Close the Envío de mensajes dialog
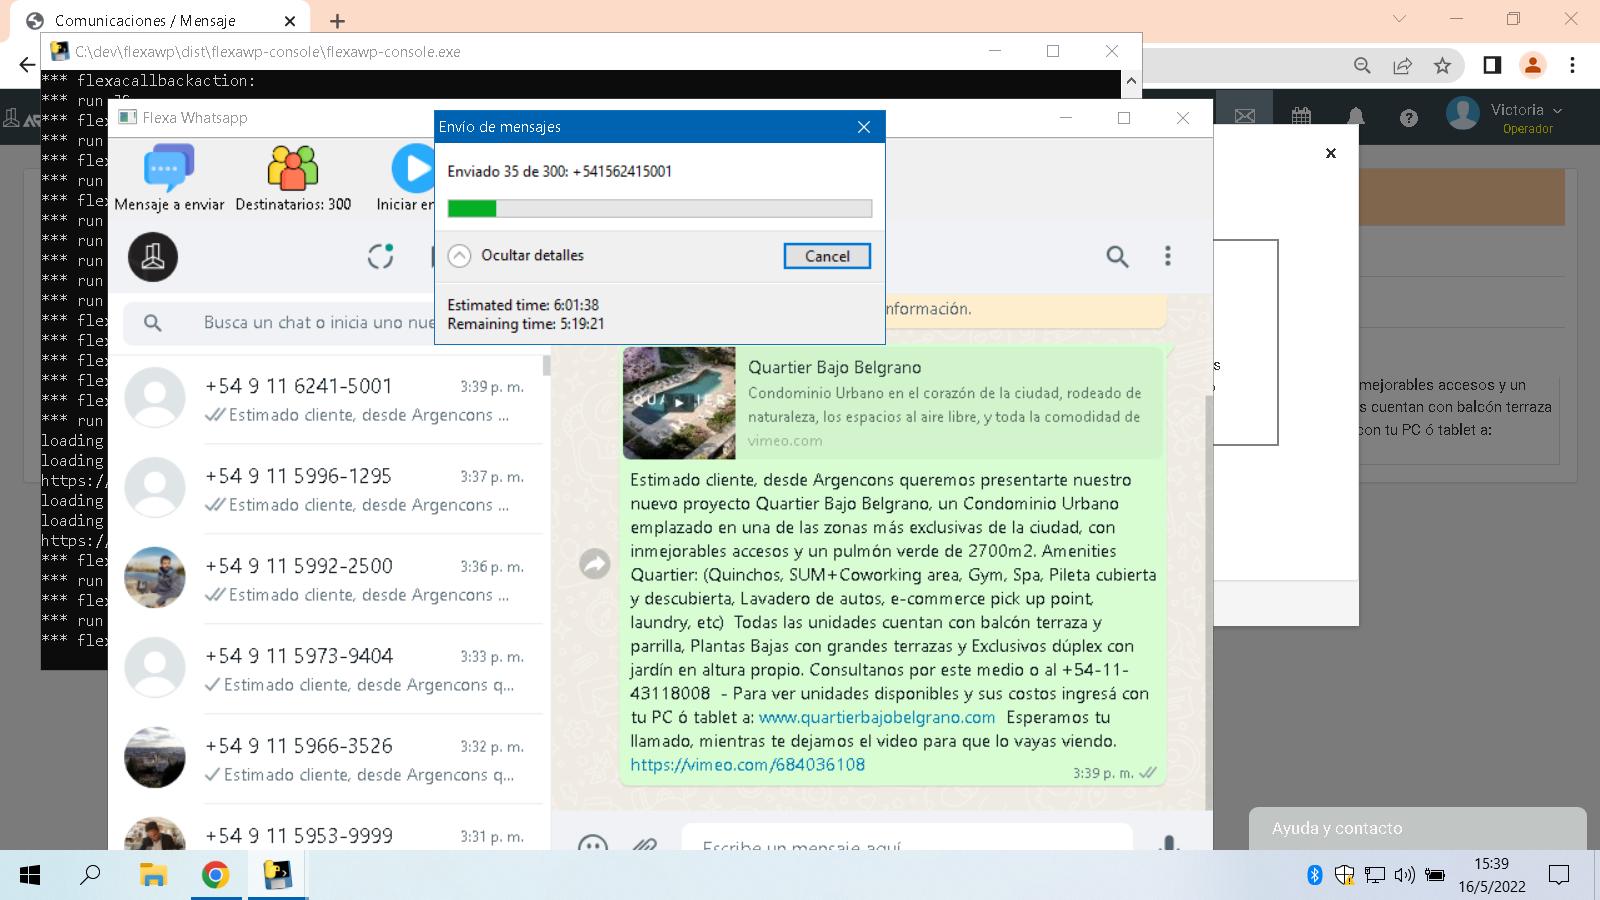 (864, 127)
